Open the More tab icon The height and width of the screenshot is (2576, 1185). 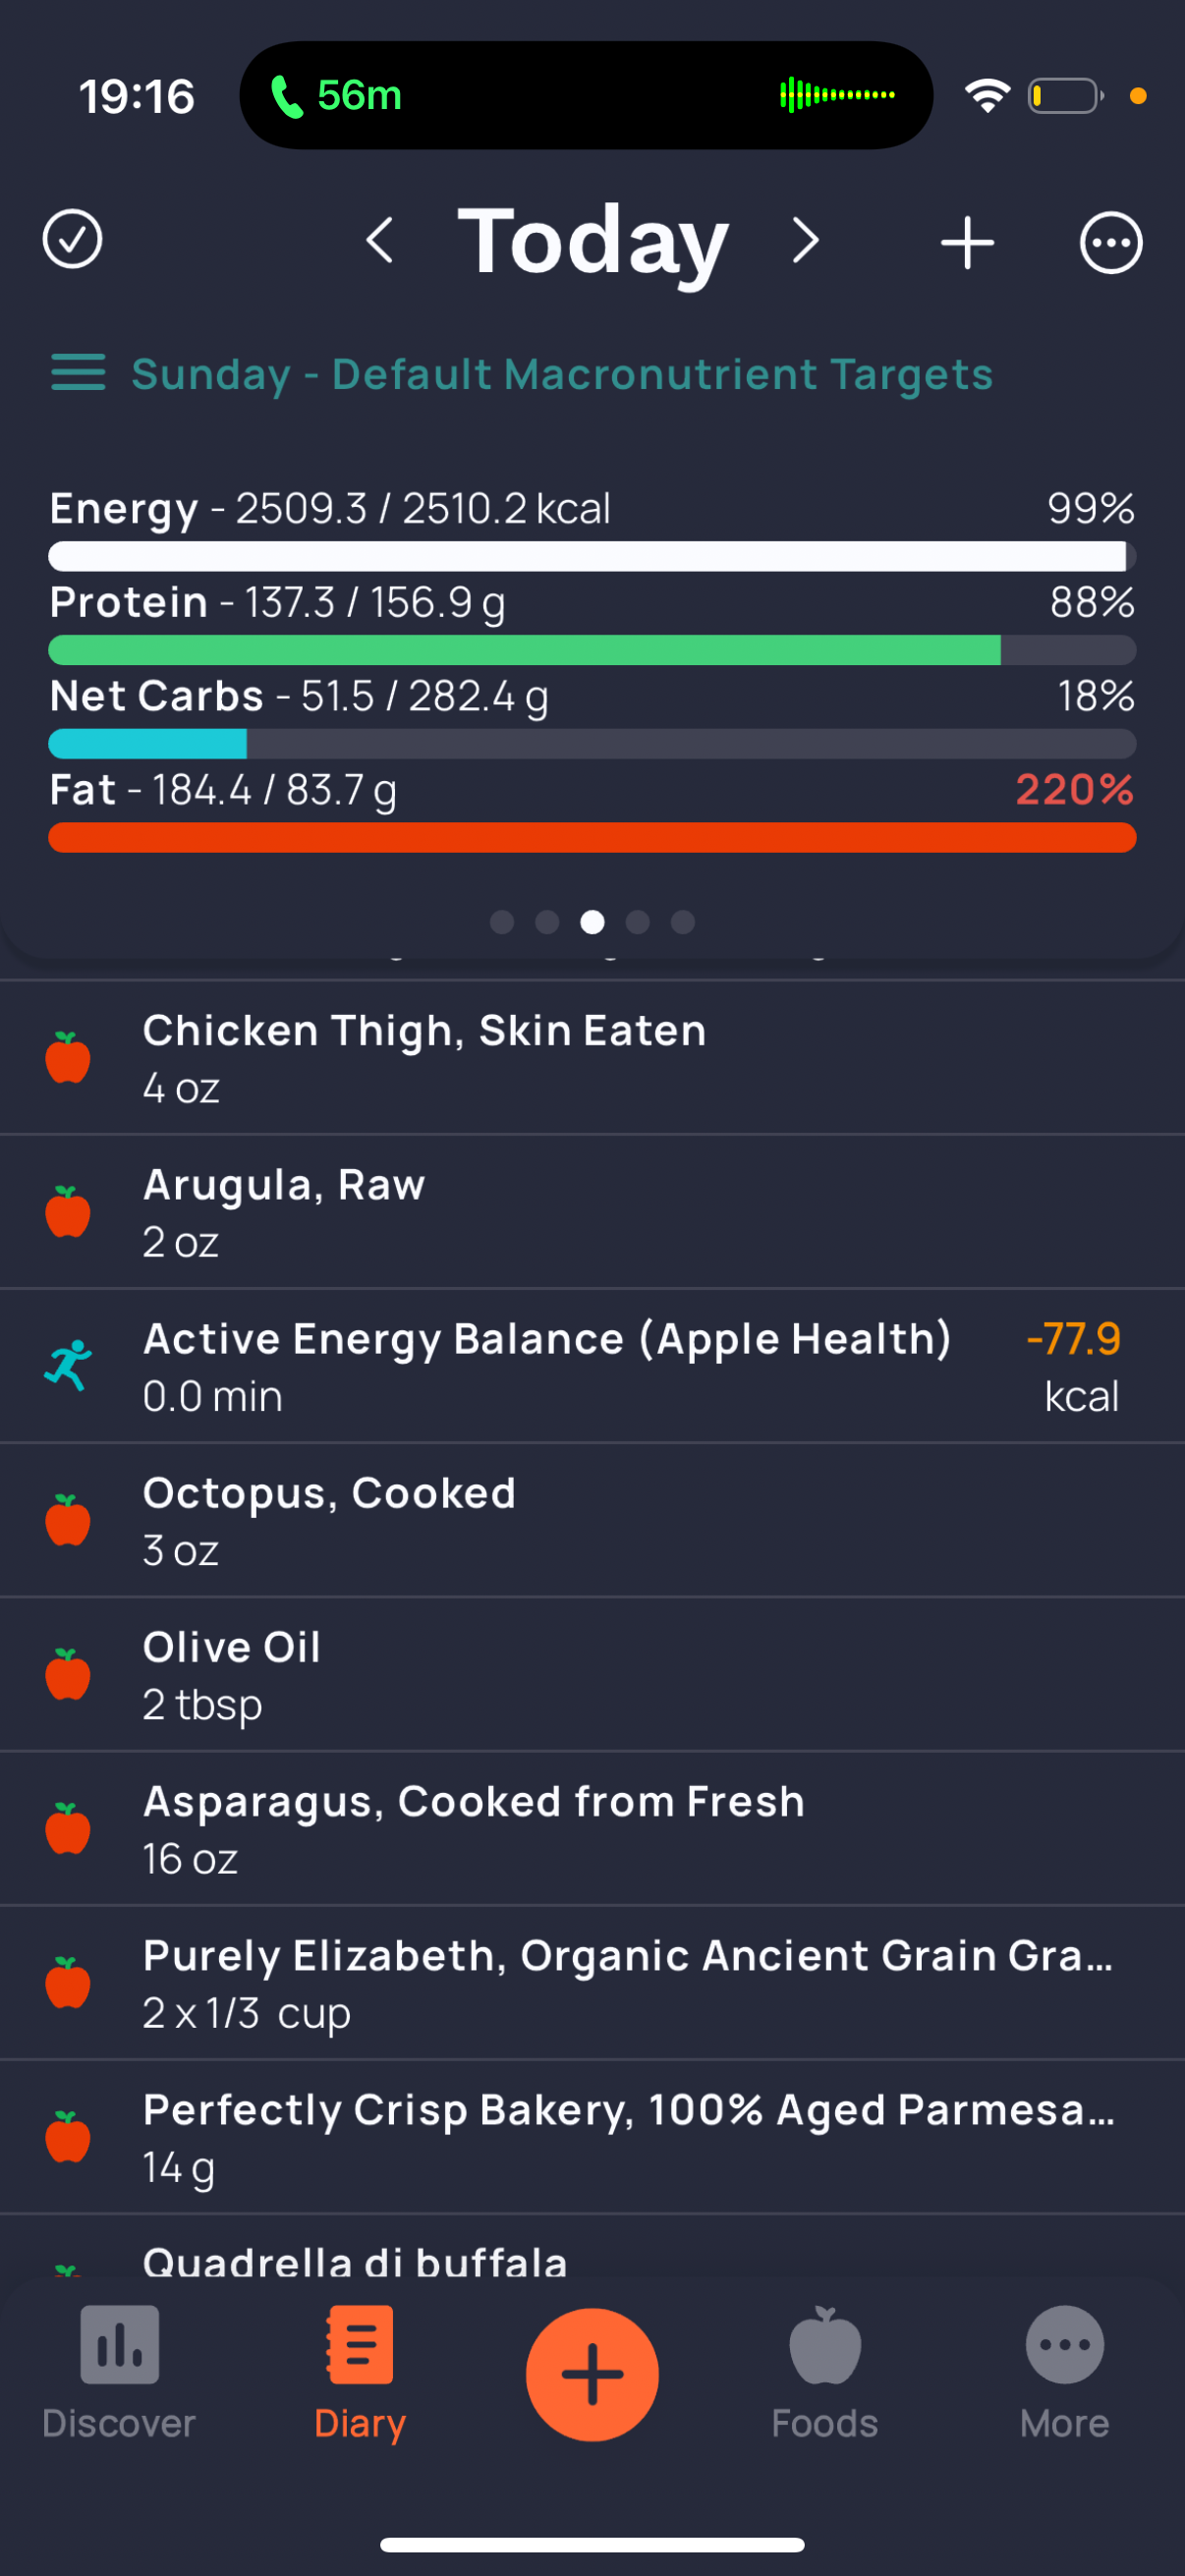(x=1065, y=2345)
